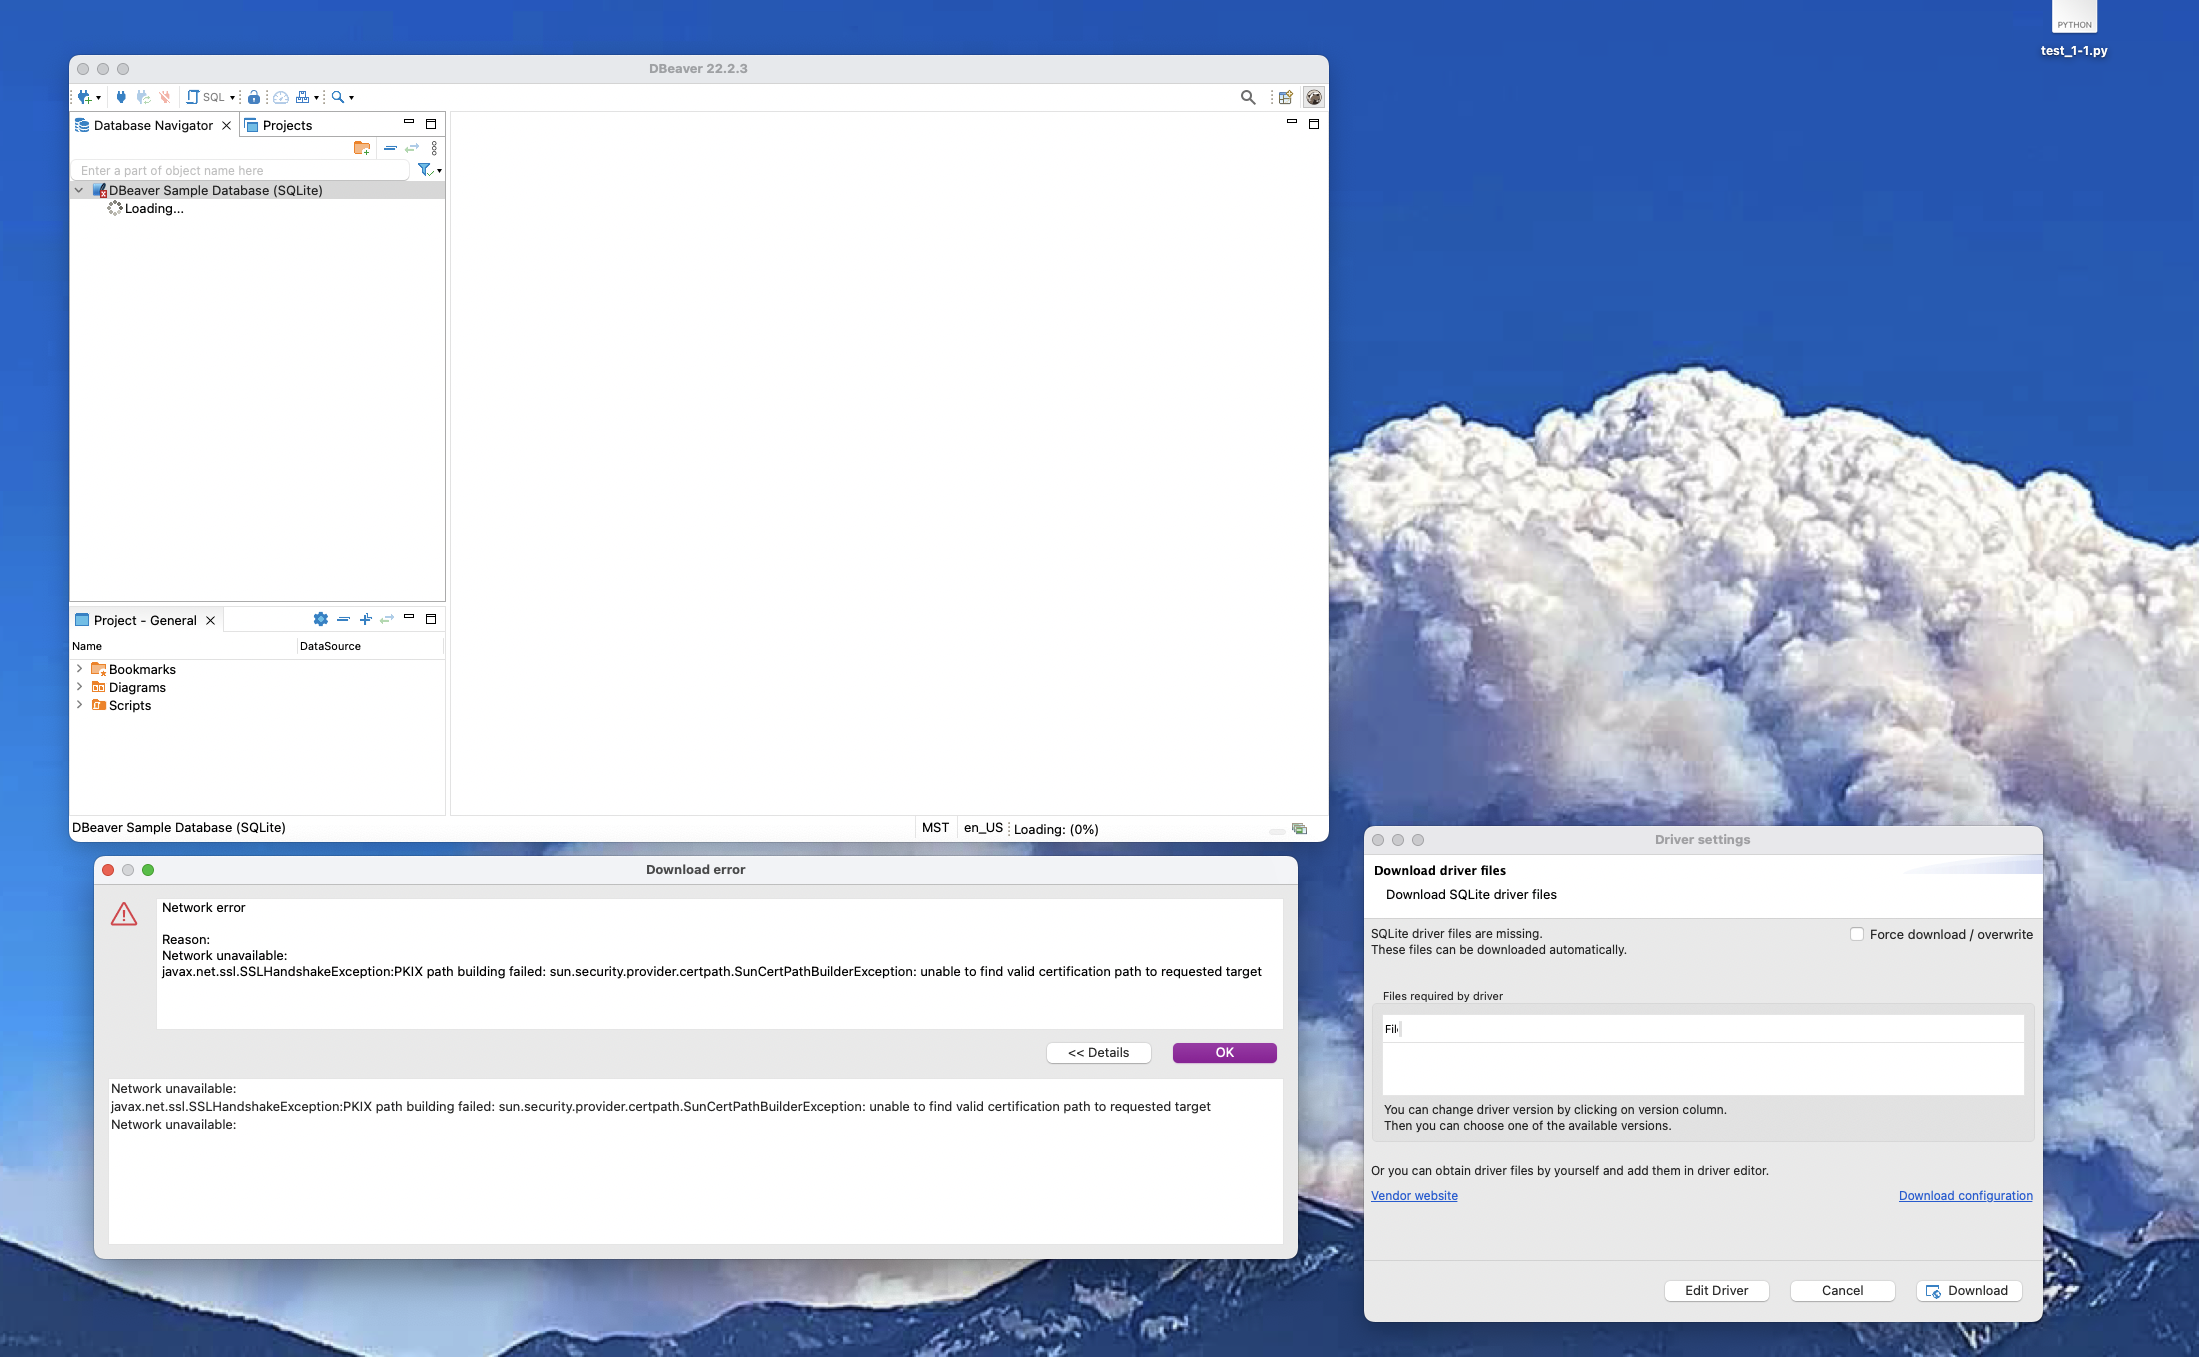Click the object name filter input field
This screenshot has height=1357, width=2199.
coord(240,170)
